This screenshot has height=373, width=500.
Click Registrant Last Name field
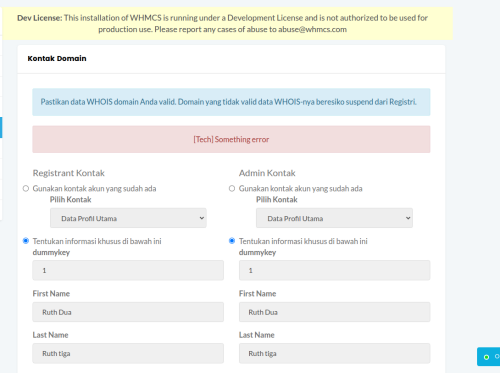(x=128, y=353)
